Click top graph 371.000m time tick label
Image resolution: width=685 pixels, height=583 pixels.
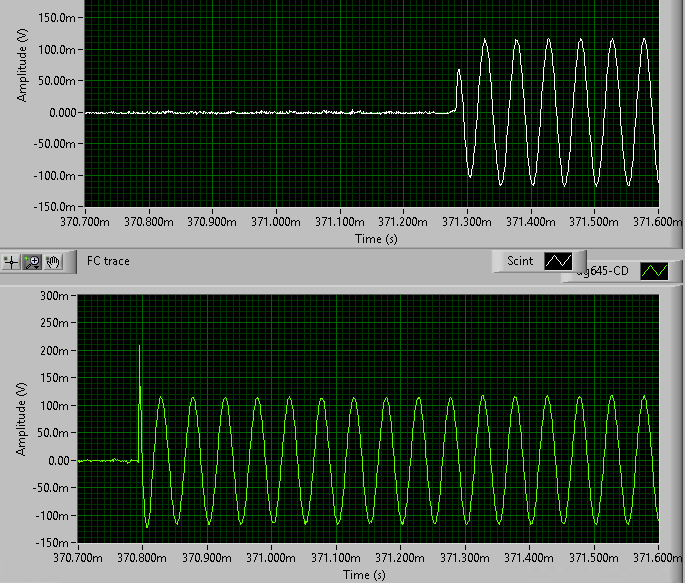coord(276,222)
